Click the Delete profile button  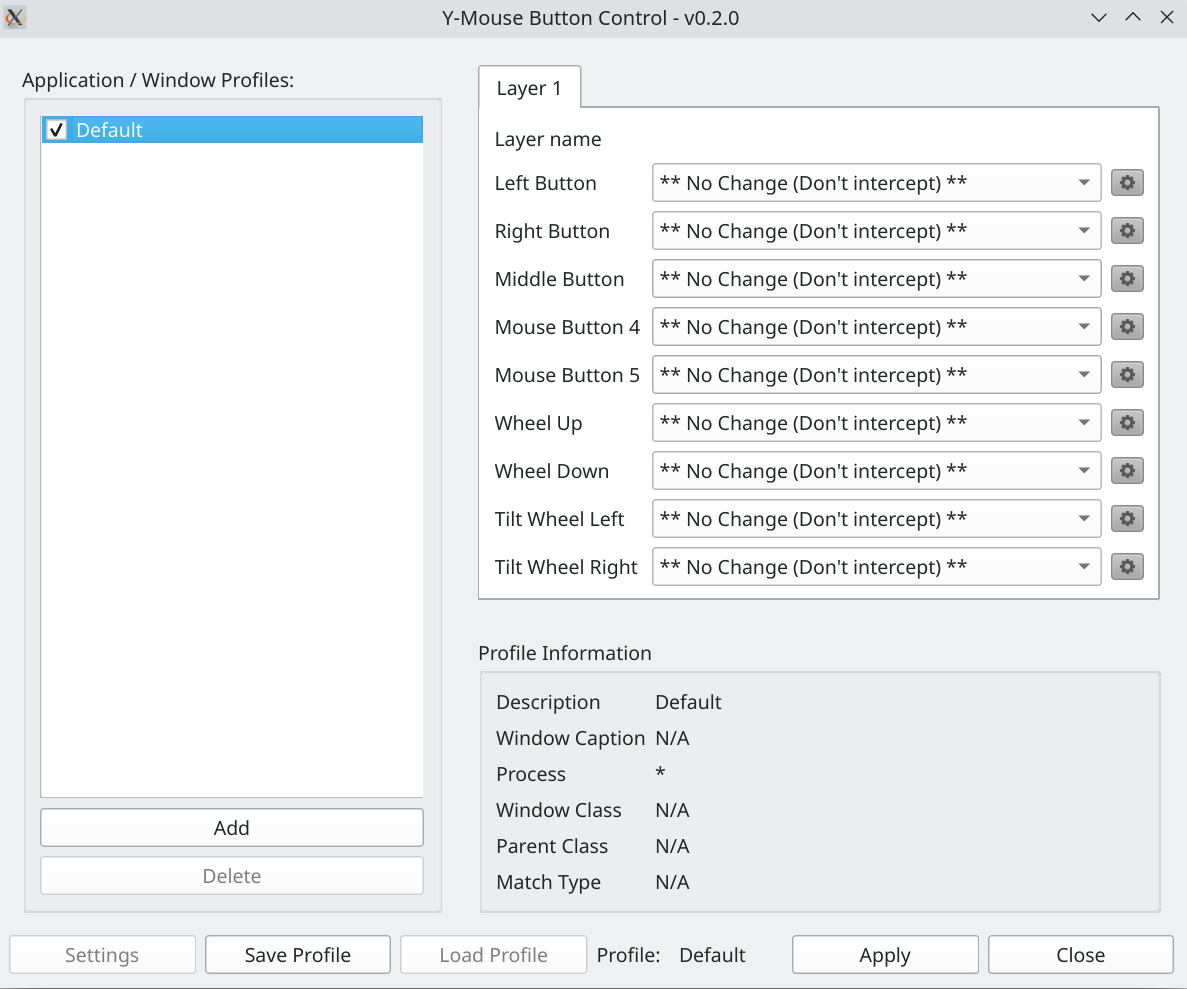point(232,875)
